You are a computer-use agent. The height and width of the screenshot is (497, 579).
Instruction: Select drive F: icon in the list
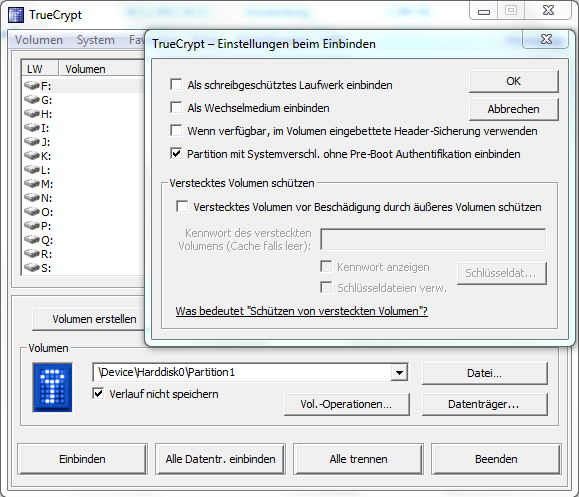pos(32,86)
